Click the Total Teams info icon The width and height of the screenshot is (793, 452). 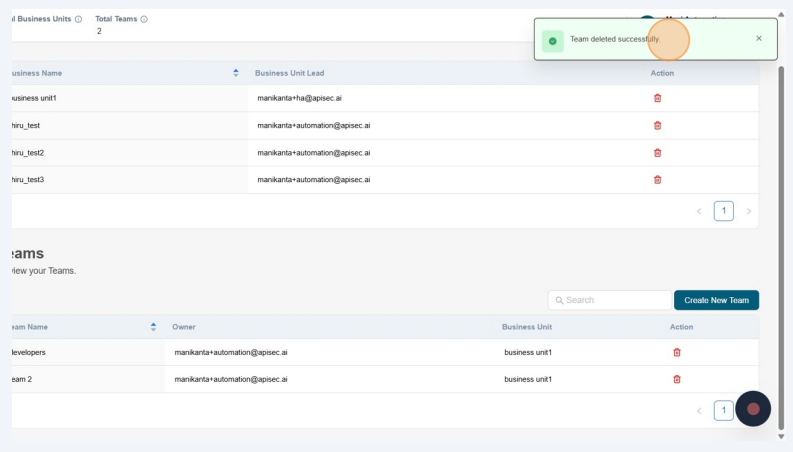[x=144, y=19]
